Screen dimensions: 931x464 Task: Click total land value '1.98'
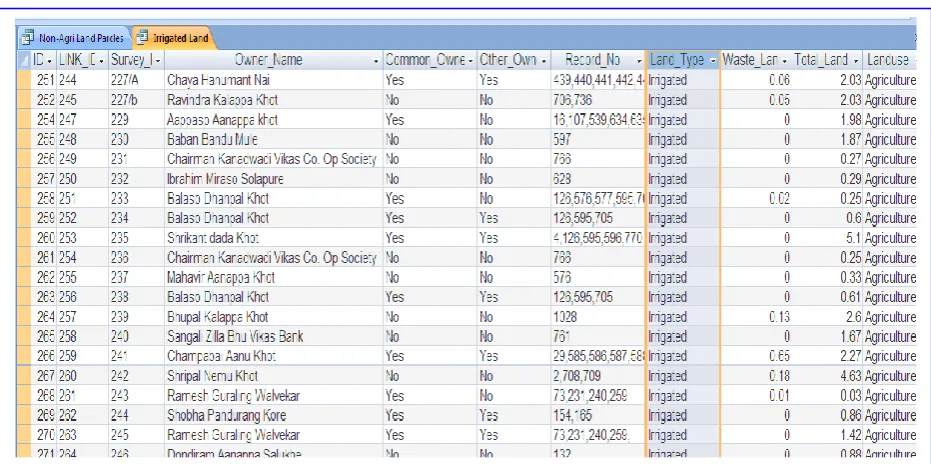pyautogui.click(x=827, y=119)
